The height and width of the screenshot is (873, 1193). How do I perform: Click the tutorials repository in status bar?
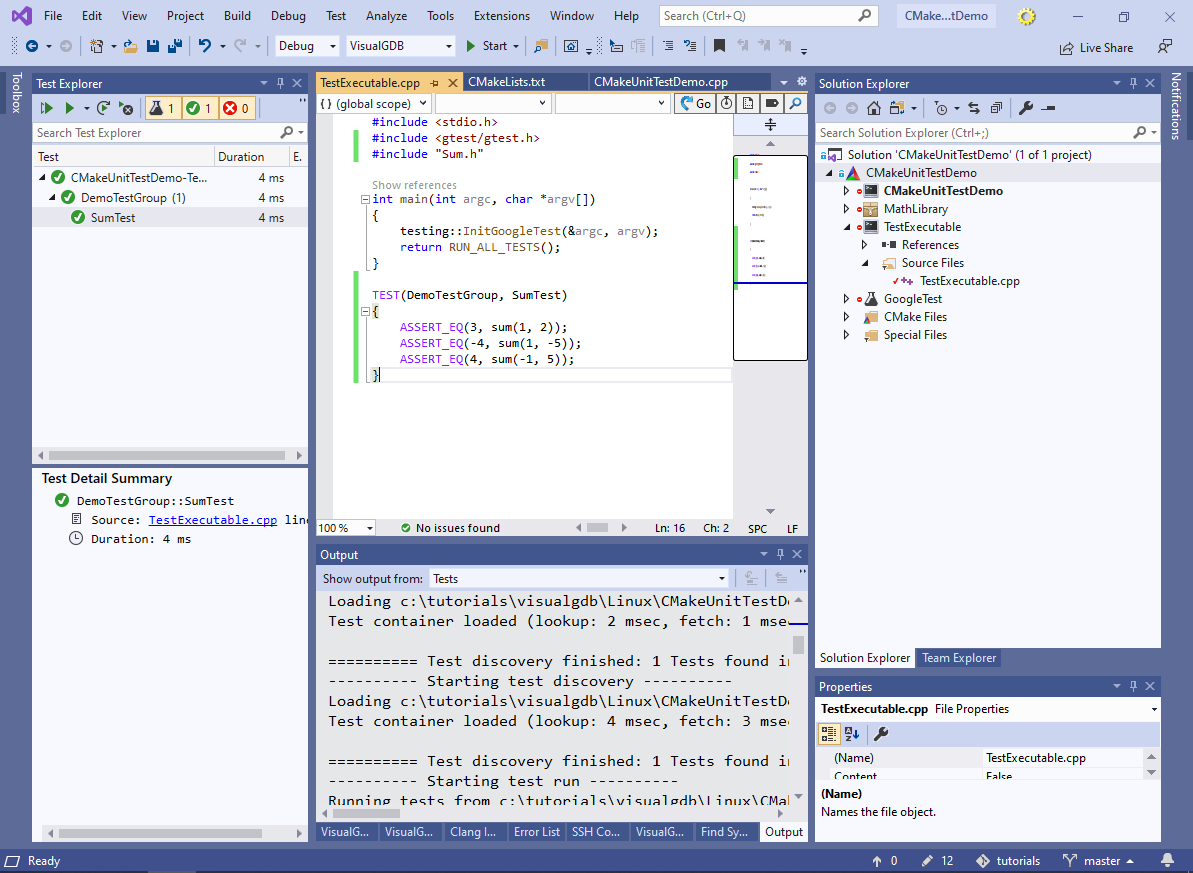pyautogui.click(x=1007, y=861)
